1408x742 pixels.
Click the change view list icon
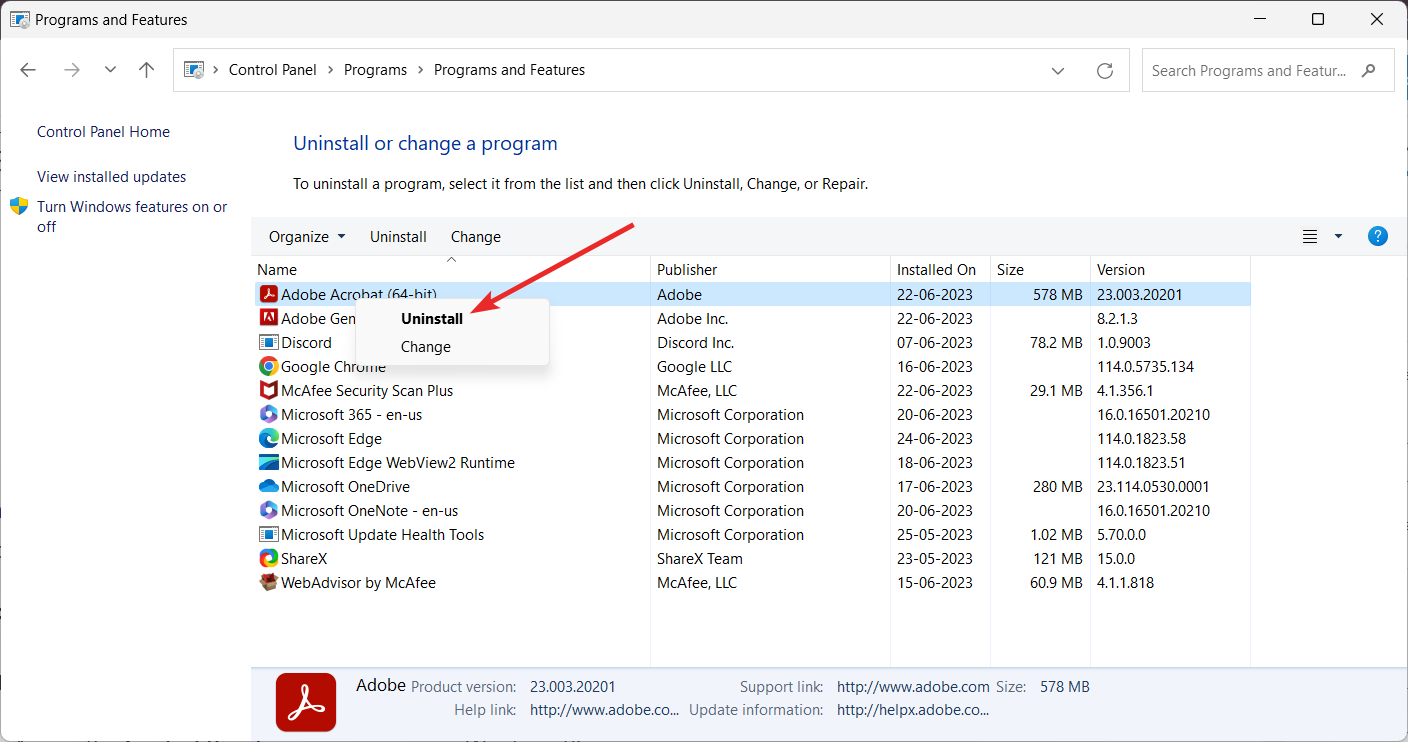coord(1310,237)
